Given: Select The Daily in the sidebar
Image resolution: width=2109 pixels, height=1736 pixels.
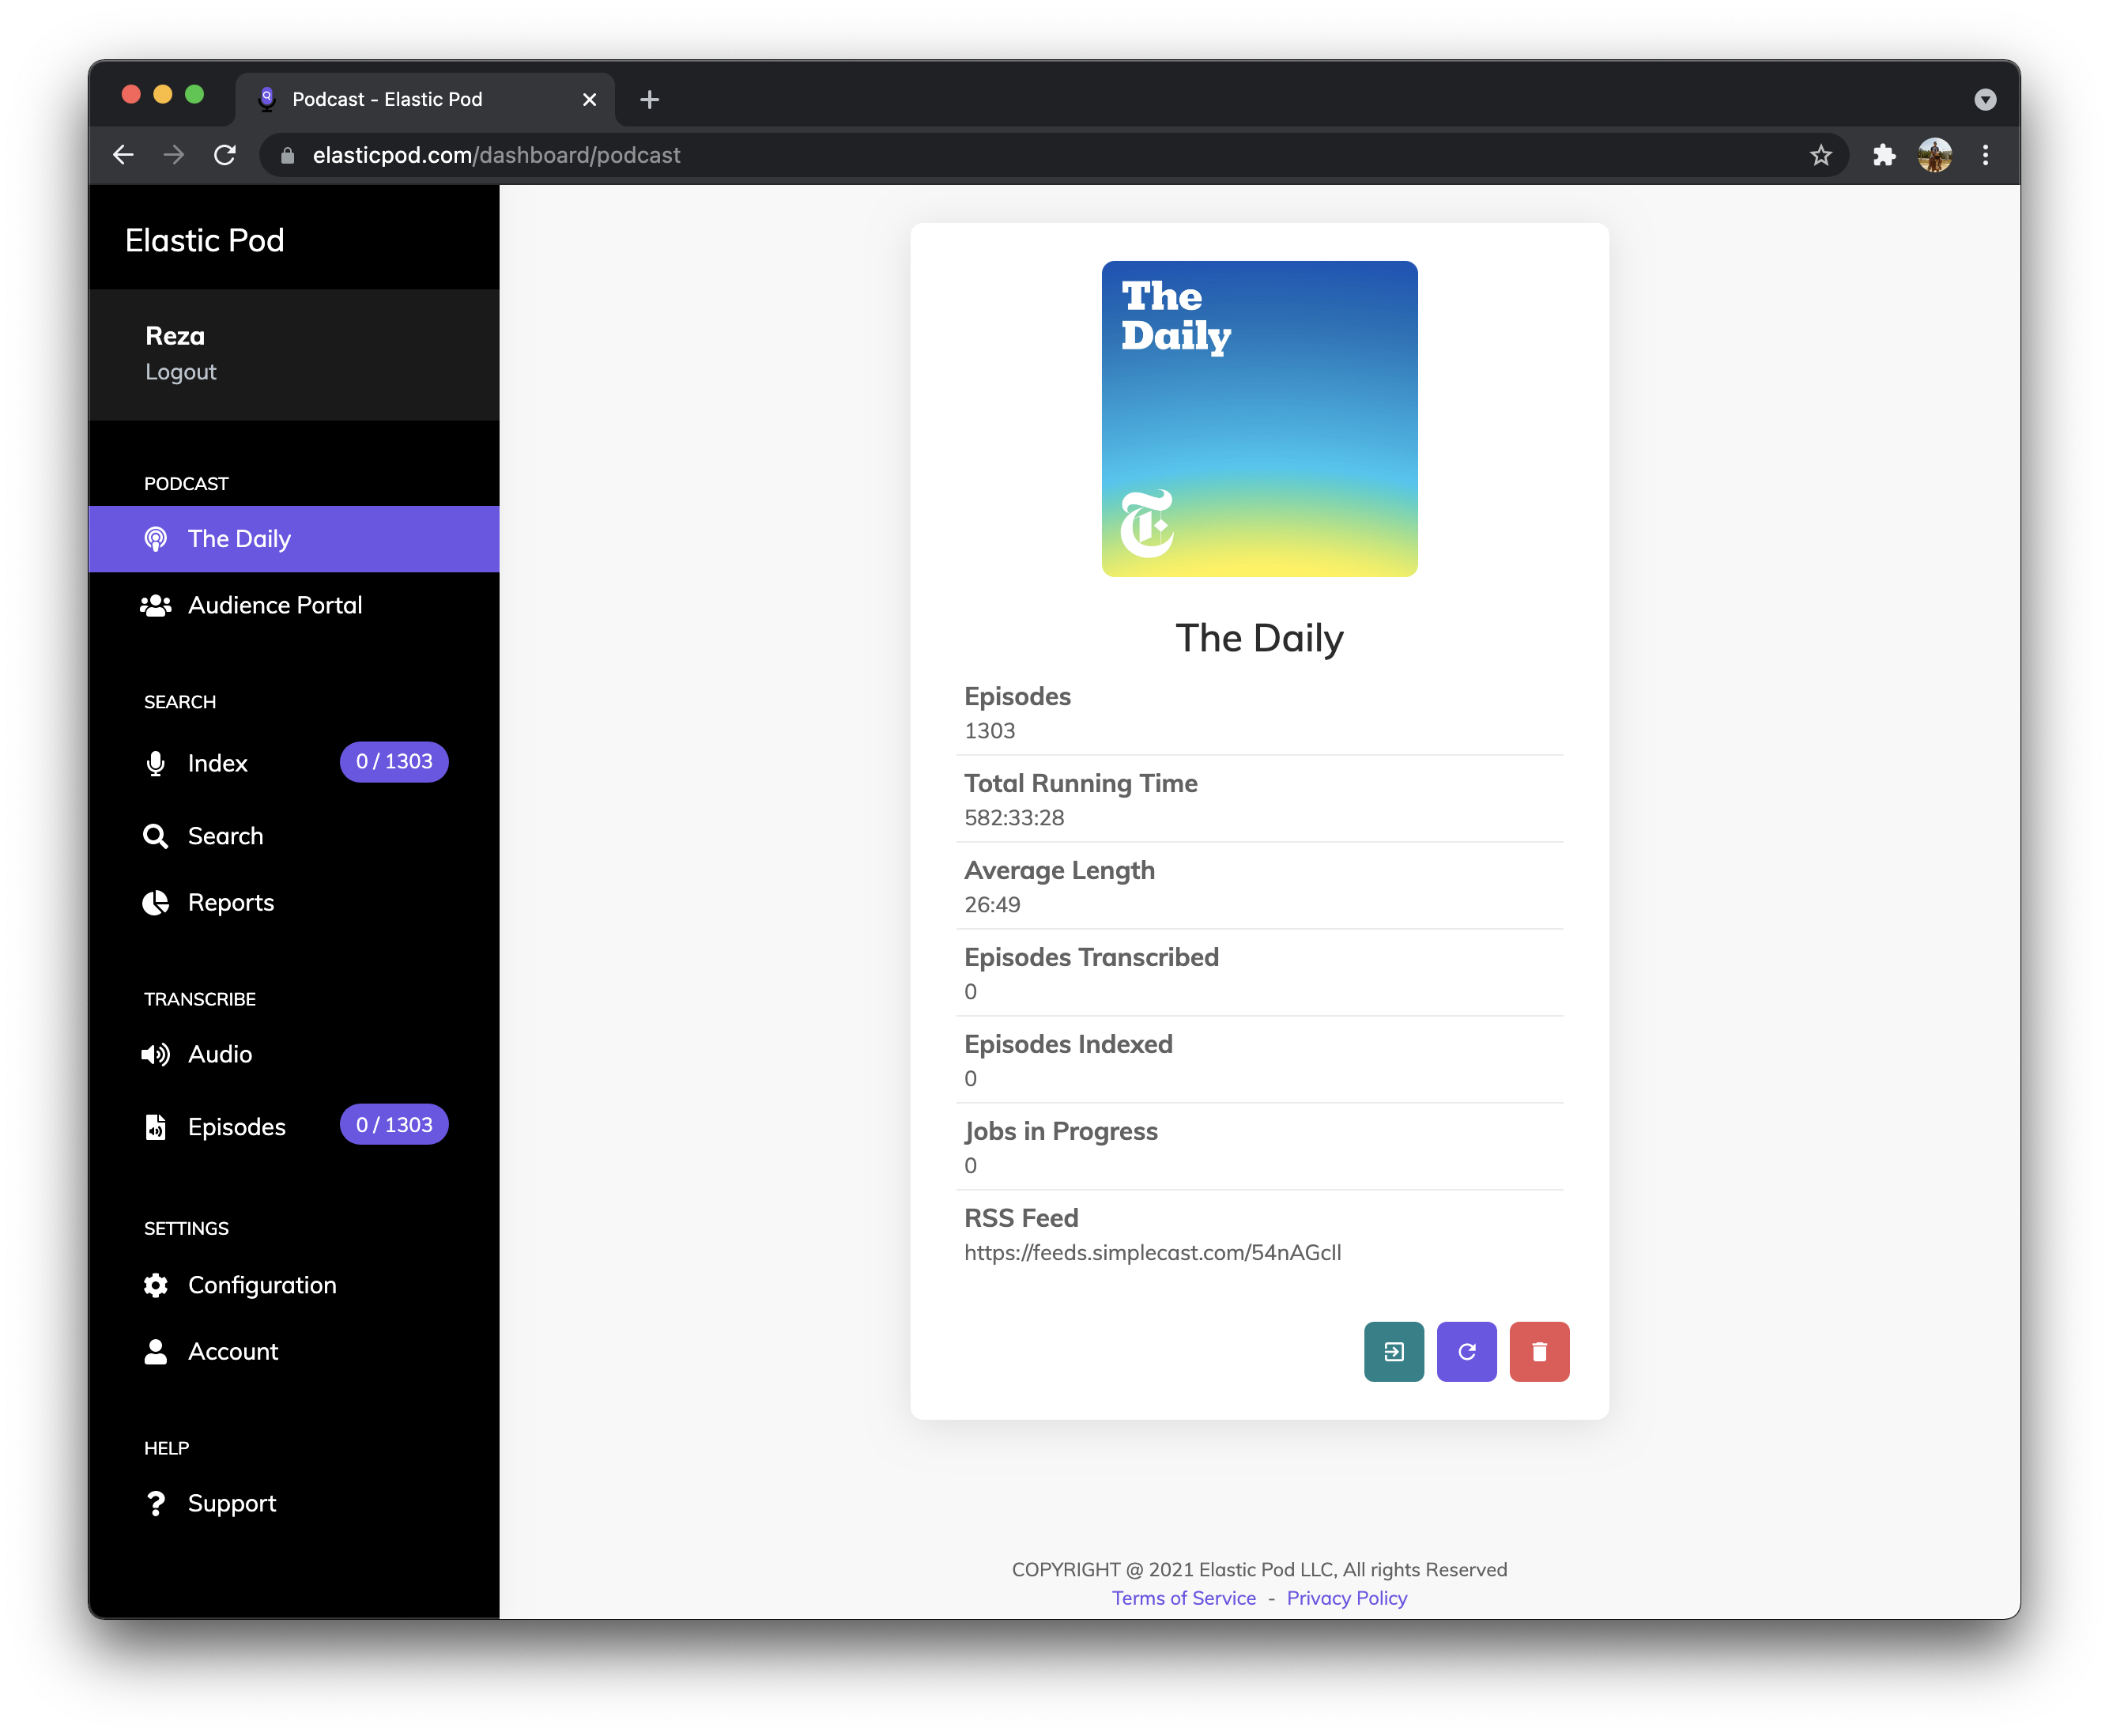Looking at the screenshot, I should pos(294,539).
